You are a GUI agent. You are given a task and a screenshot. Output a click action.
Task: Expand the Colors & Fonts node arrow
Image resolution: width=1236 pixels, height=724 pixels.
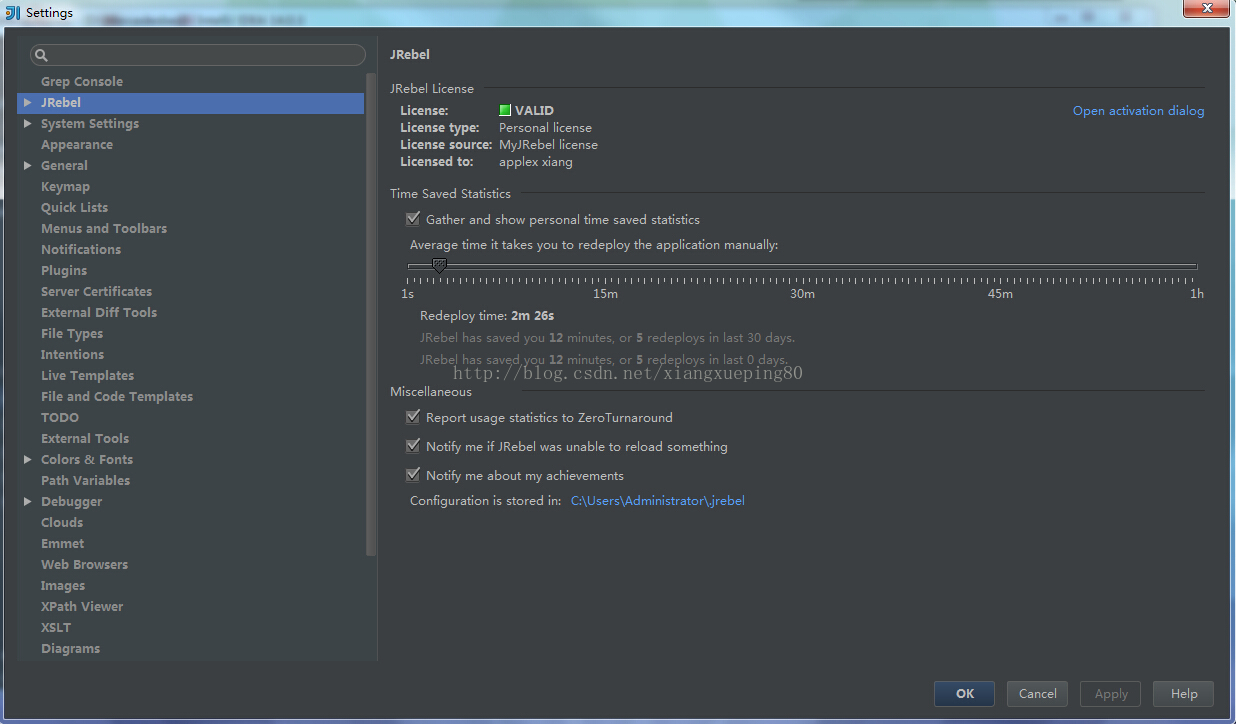[28, 460]
